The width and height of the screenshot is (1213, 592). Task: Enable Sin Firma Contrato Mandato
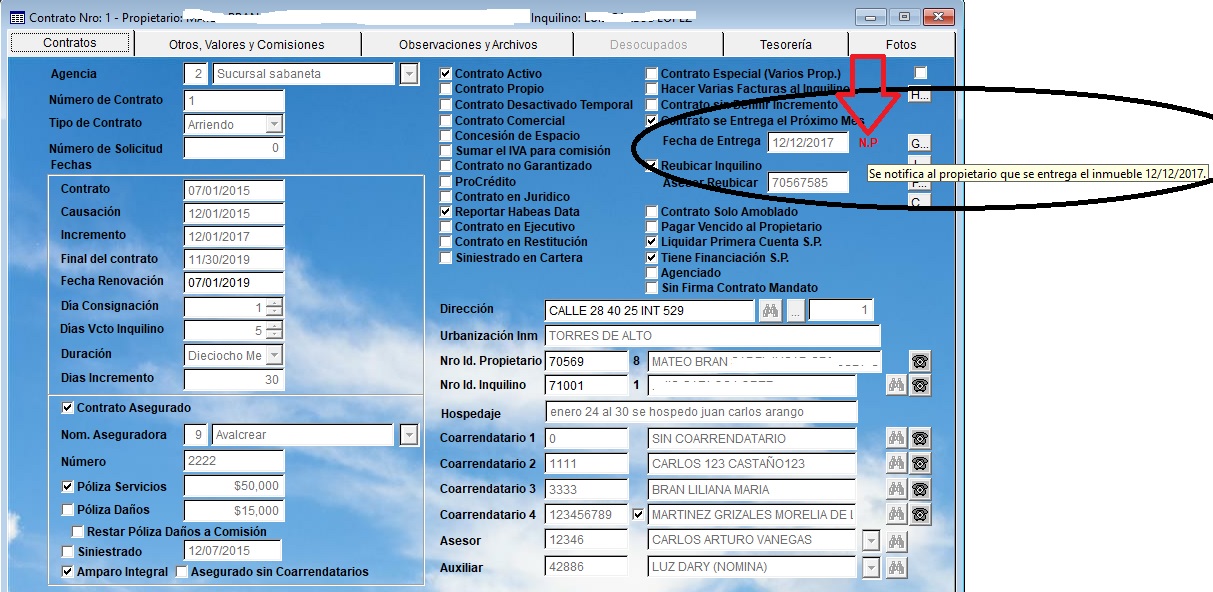coord(652,288)
